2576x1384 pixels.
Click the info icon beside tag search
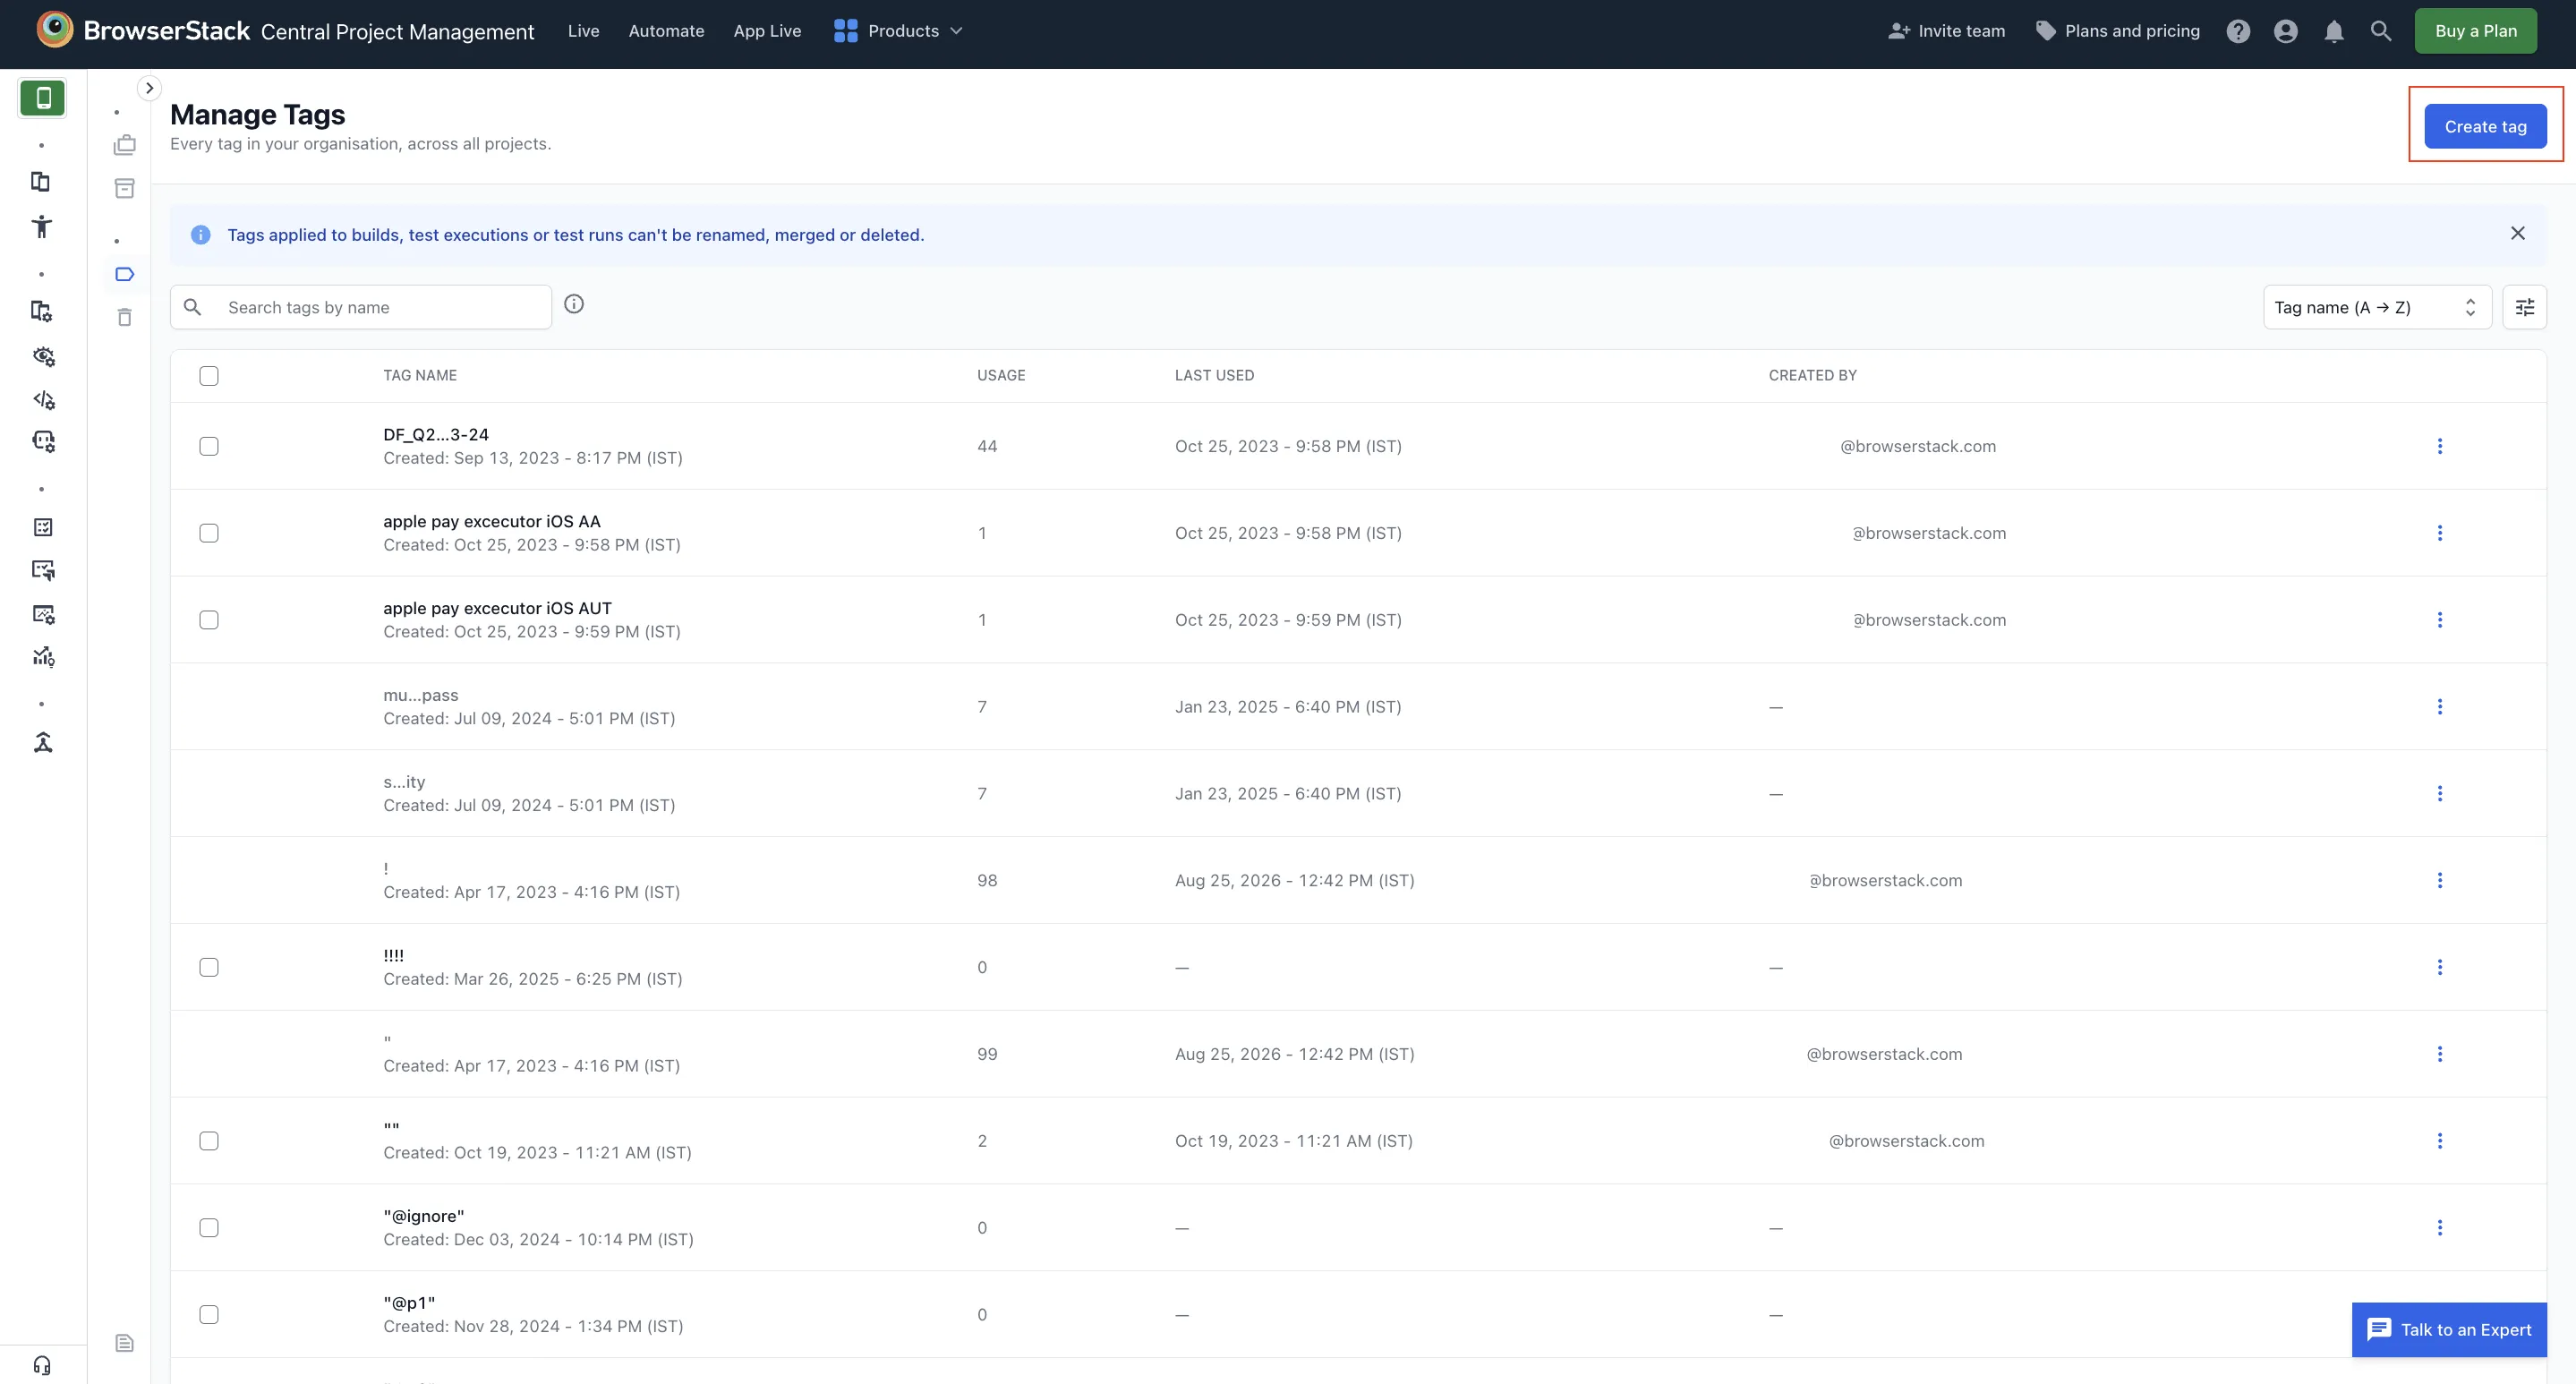pyautogui.click(x=574, y=304)
